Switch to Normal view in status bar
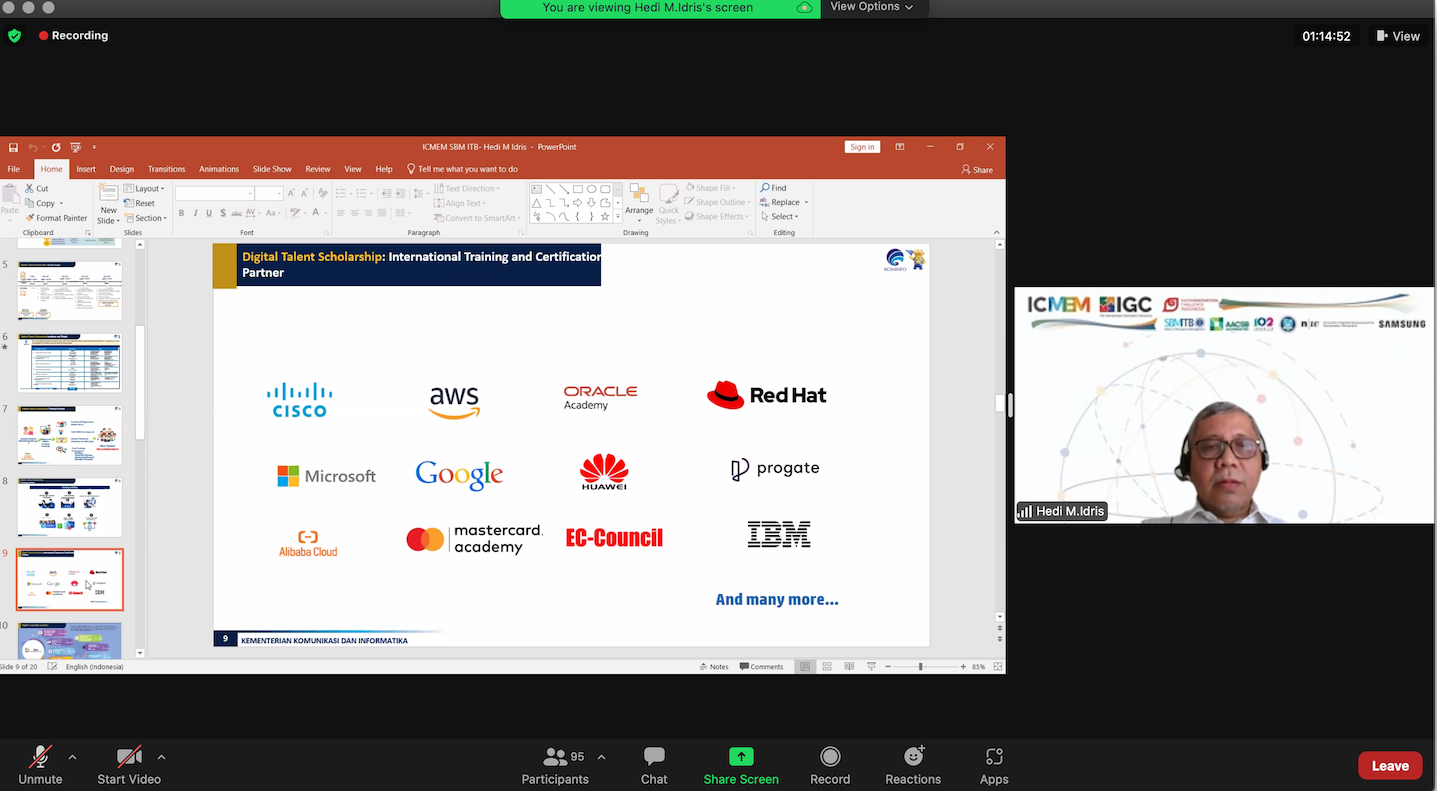 coord(805,666)
